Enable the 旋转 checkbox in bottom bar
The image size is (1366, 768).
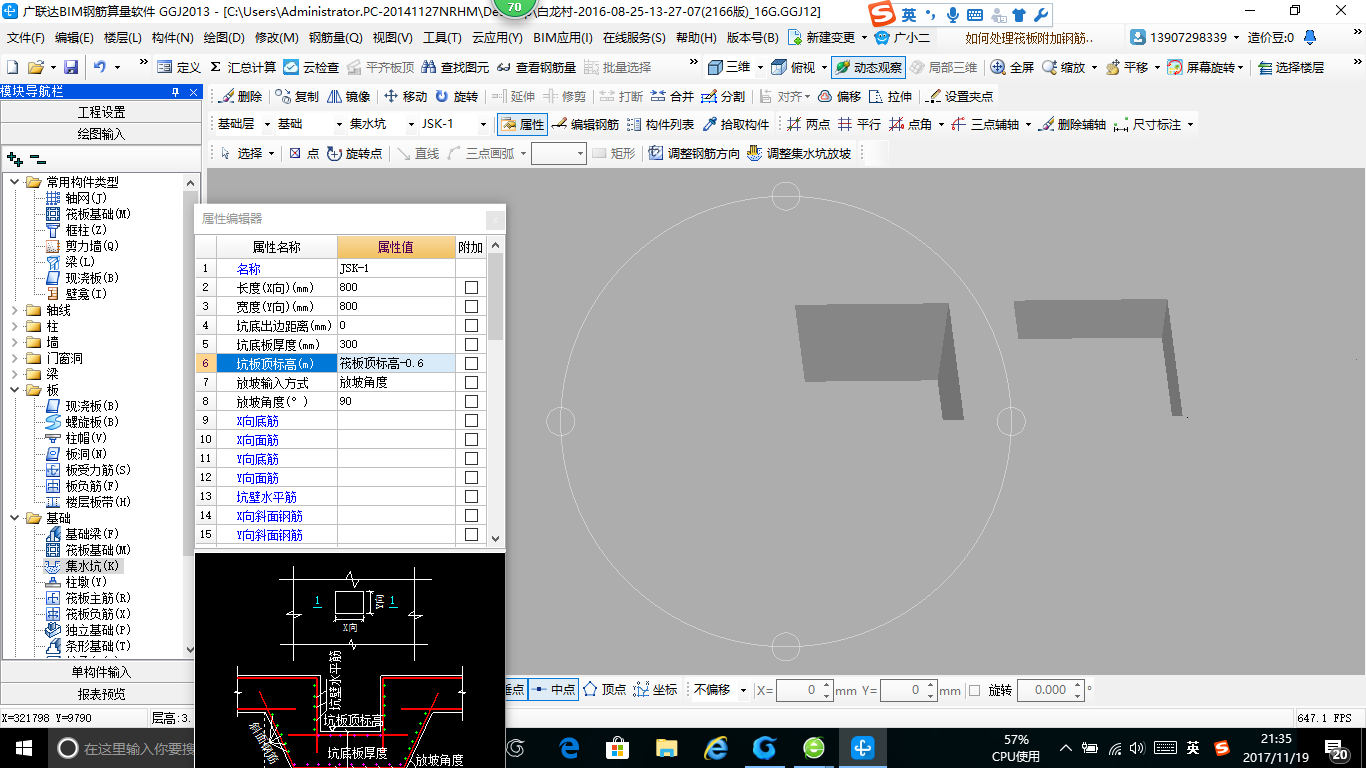[x=975, y=690]
